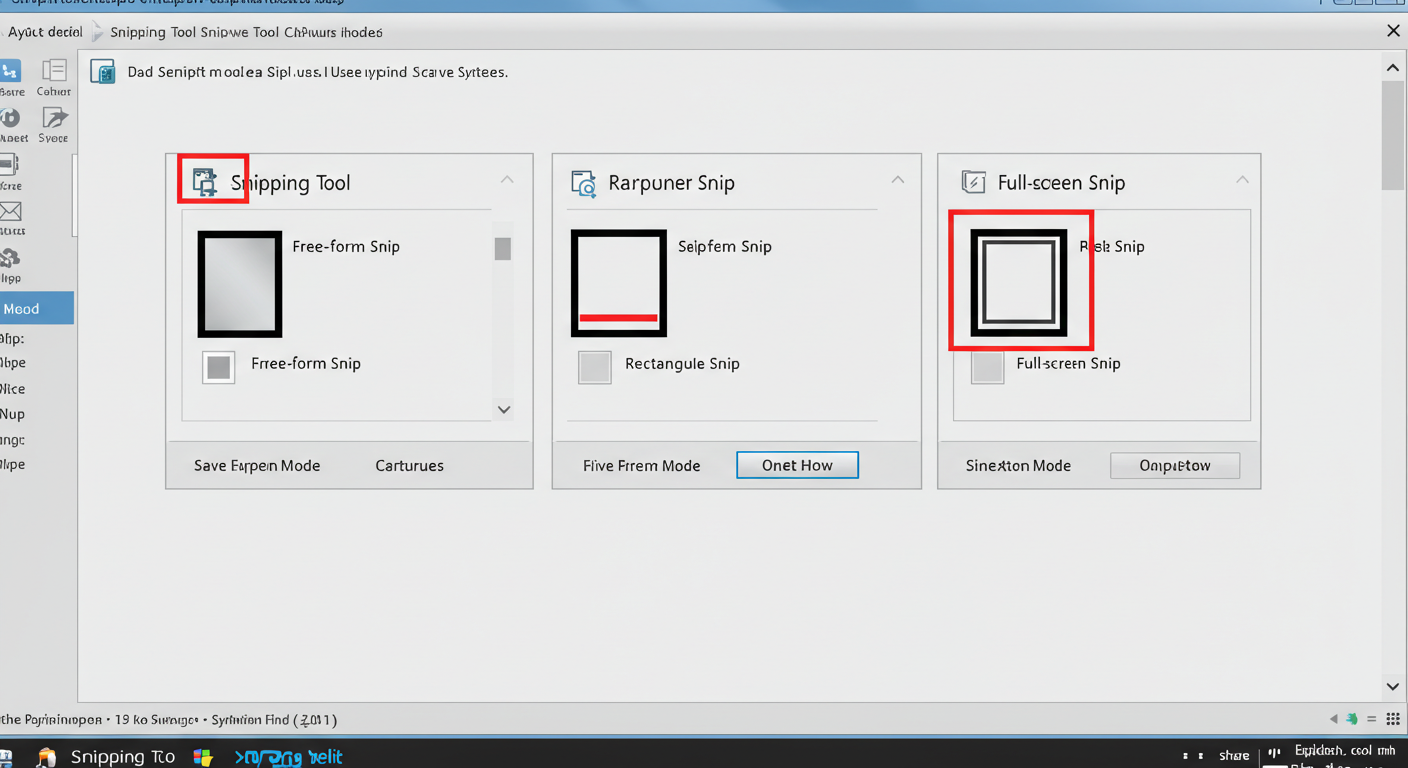The height and width of the screenshot is (768, 1408).
Task: Click the scrollbar thumb inside the Snipping Tool card
Action: (503, 249)
